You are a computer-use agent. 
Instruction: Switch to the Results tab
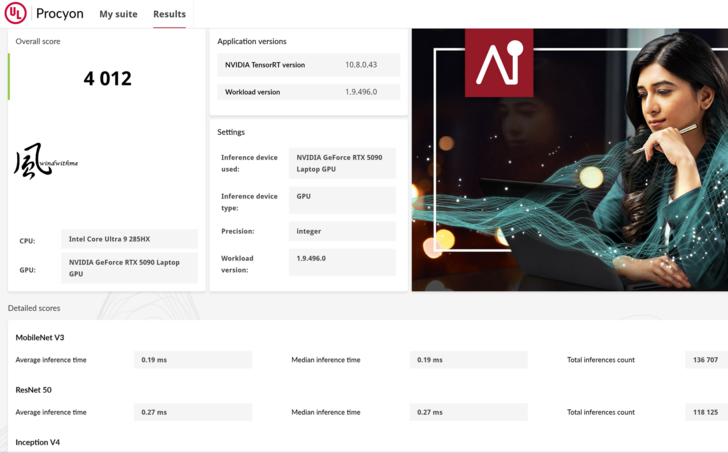coord(169,14)
